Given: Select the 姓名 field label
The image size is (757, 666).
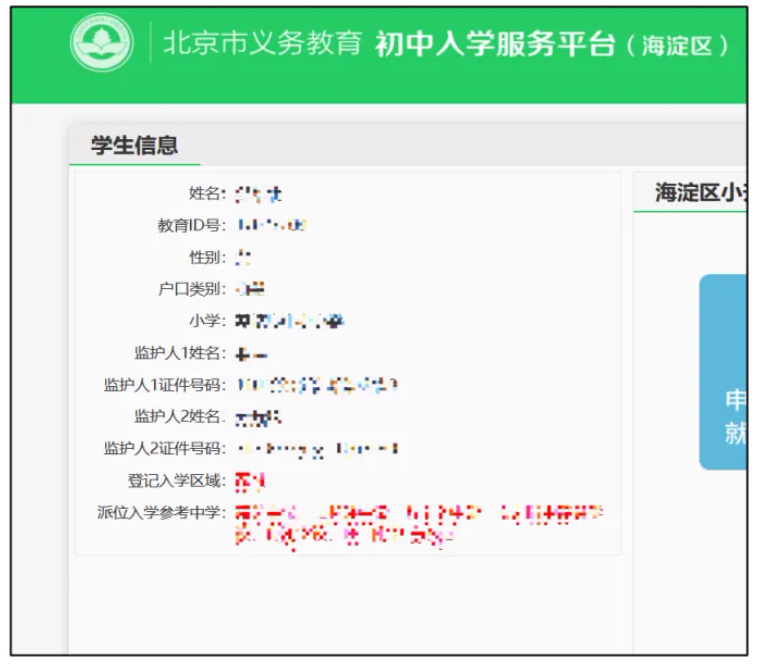Looking at the screenshot, I should point(207,194).
